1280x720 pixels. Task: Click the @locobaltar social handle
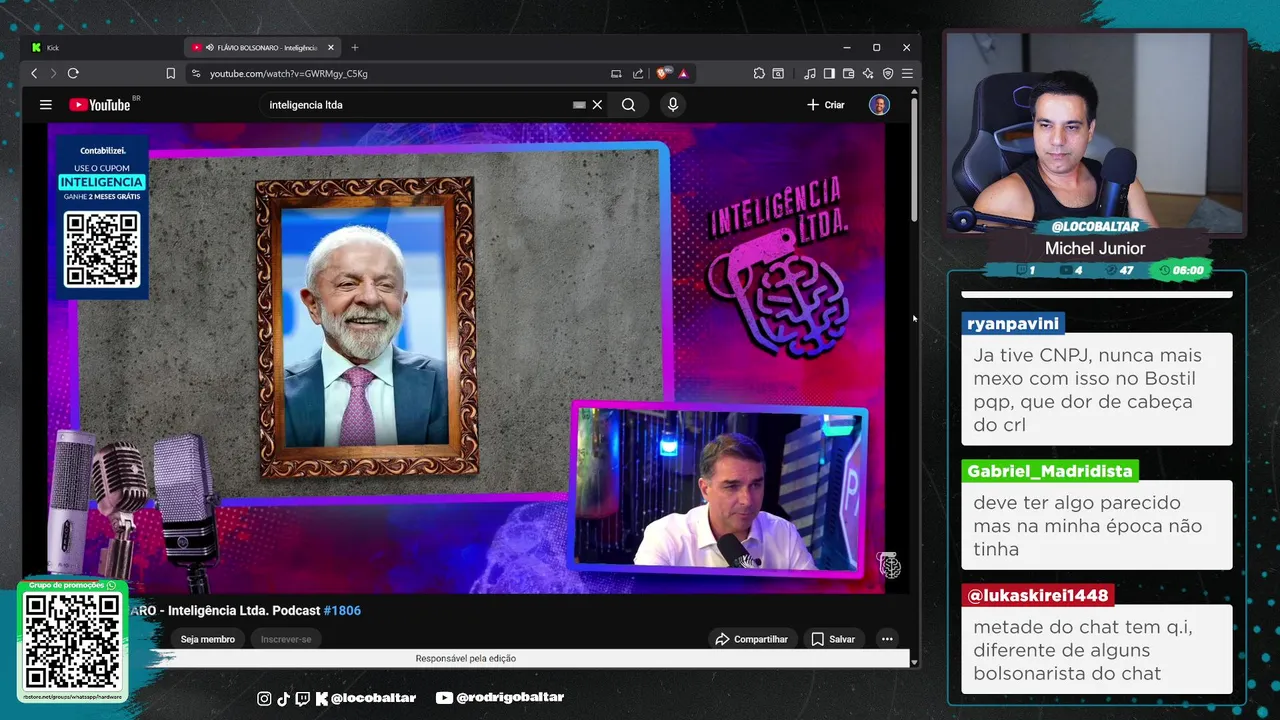[x=373, y=698]
